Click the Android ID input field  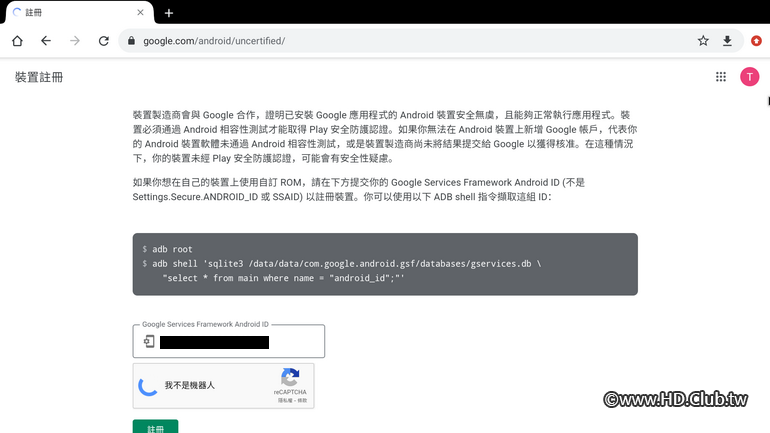(x=229, y=341)
